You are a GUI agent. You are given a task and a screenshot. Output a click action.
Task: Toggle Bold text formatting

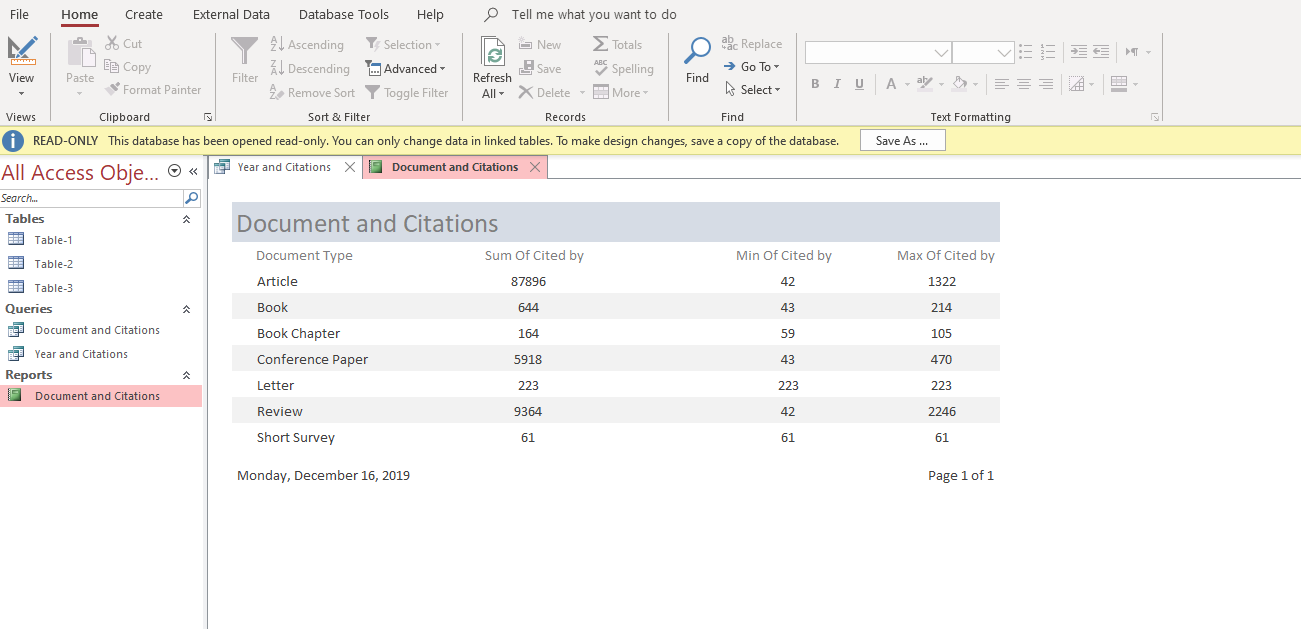pyautogui.click(x=815, y=84)
